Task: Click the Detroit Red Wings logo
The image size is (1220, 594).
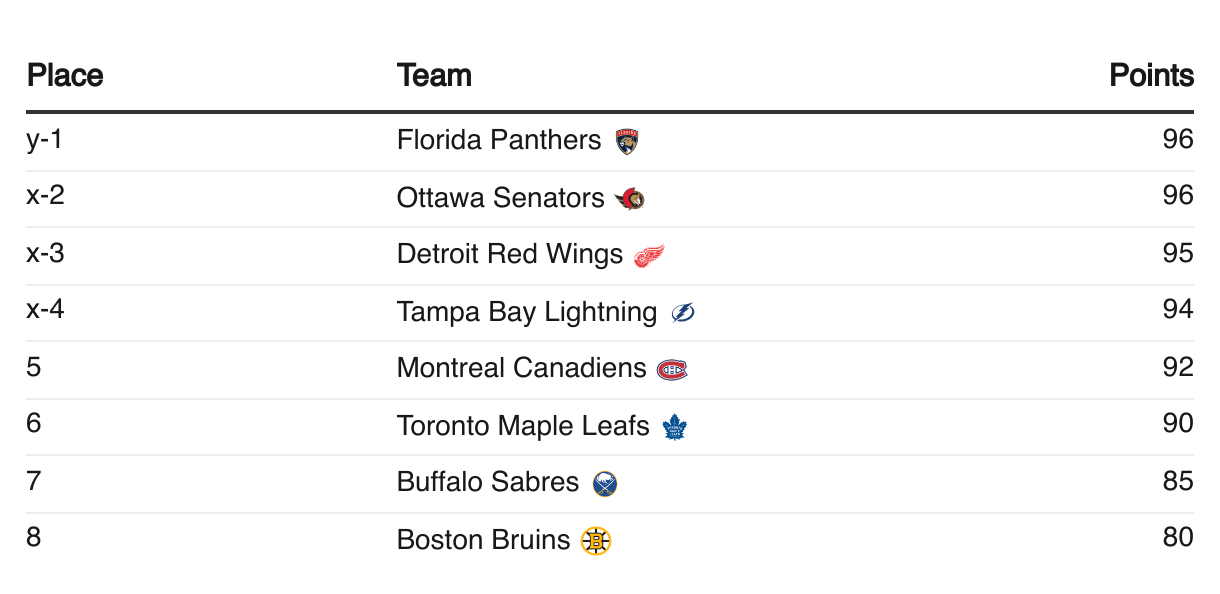Action: pos(649,256)
